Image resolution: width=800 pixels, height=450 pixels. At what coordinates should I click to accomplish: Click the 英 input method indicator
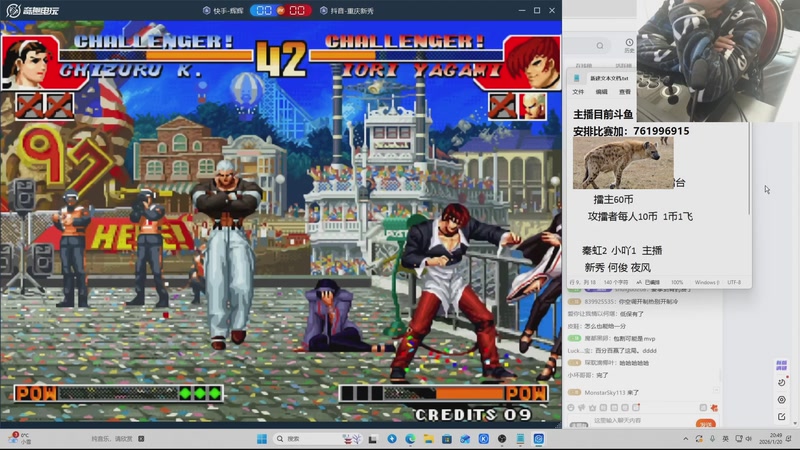(726, 439)
